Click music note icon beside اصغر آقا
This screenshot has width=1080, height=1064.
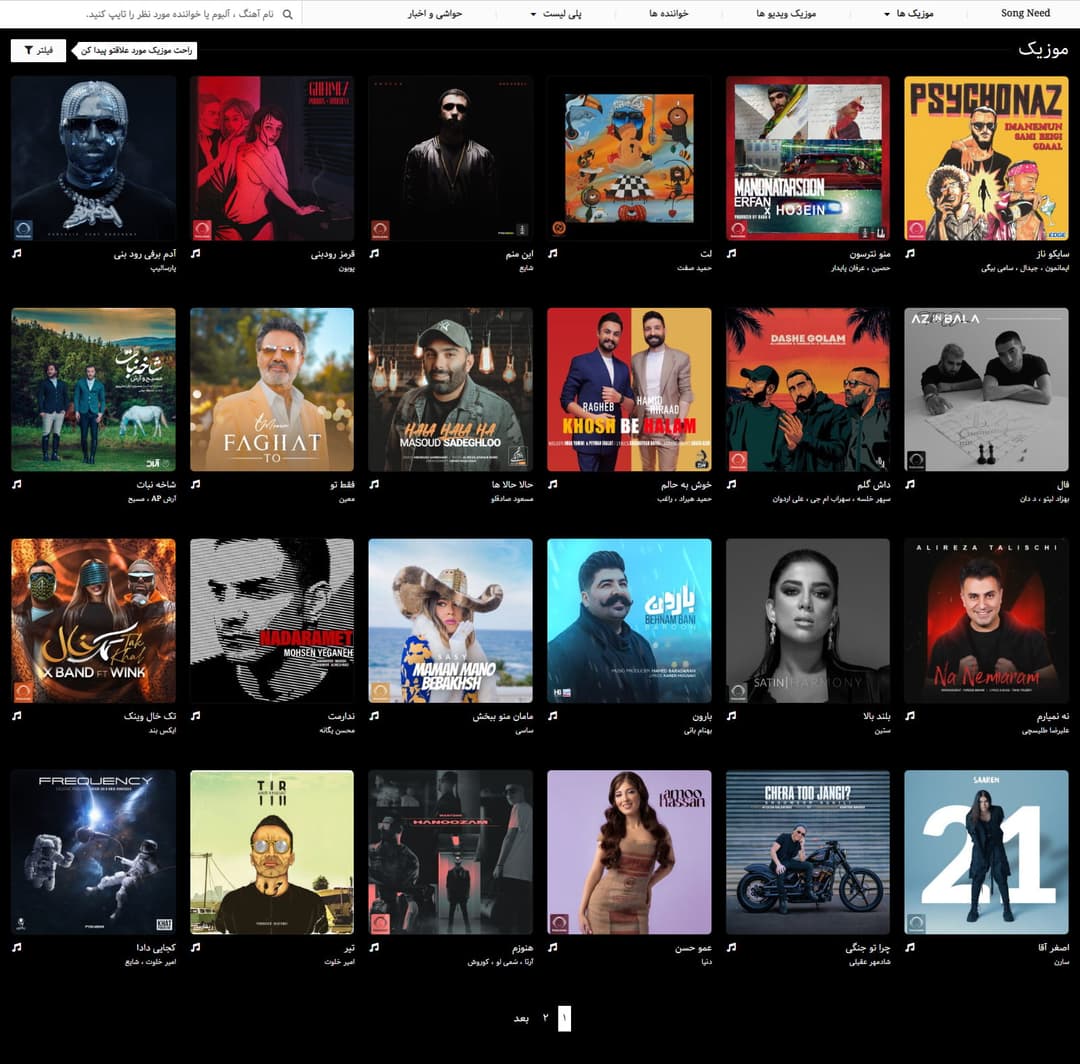click(x=910, y=947)
